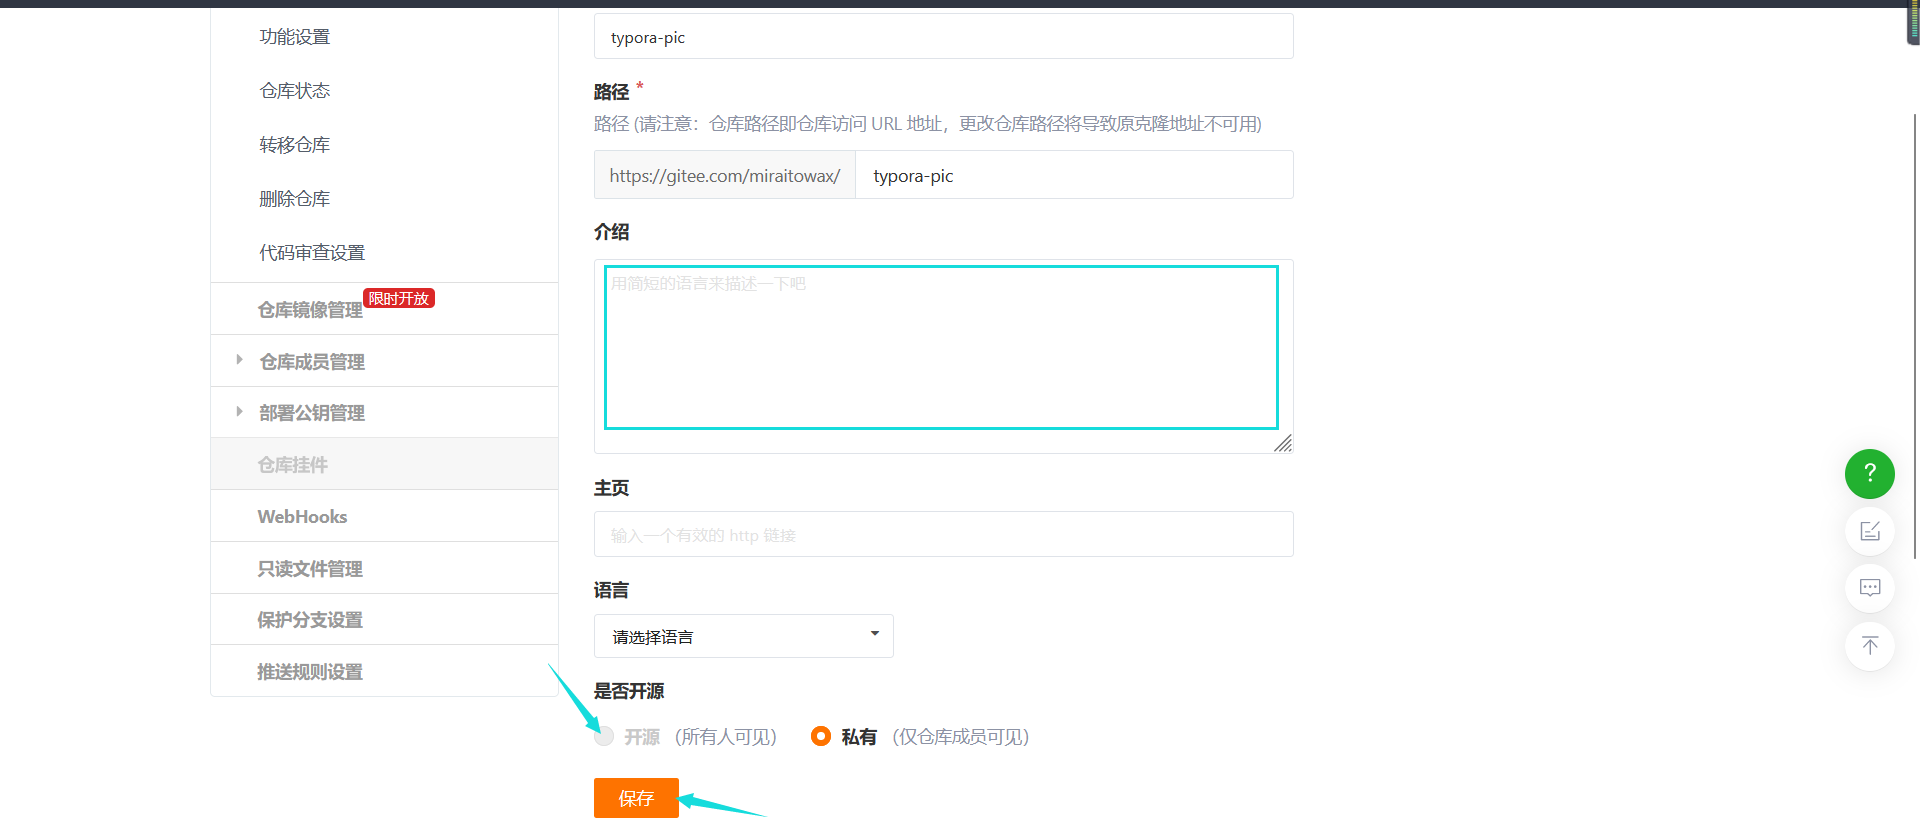Open the chat message bubble icon

(x=1869, y=588)
